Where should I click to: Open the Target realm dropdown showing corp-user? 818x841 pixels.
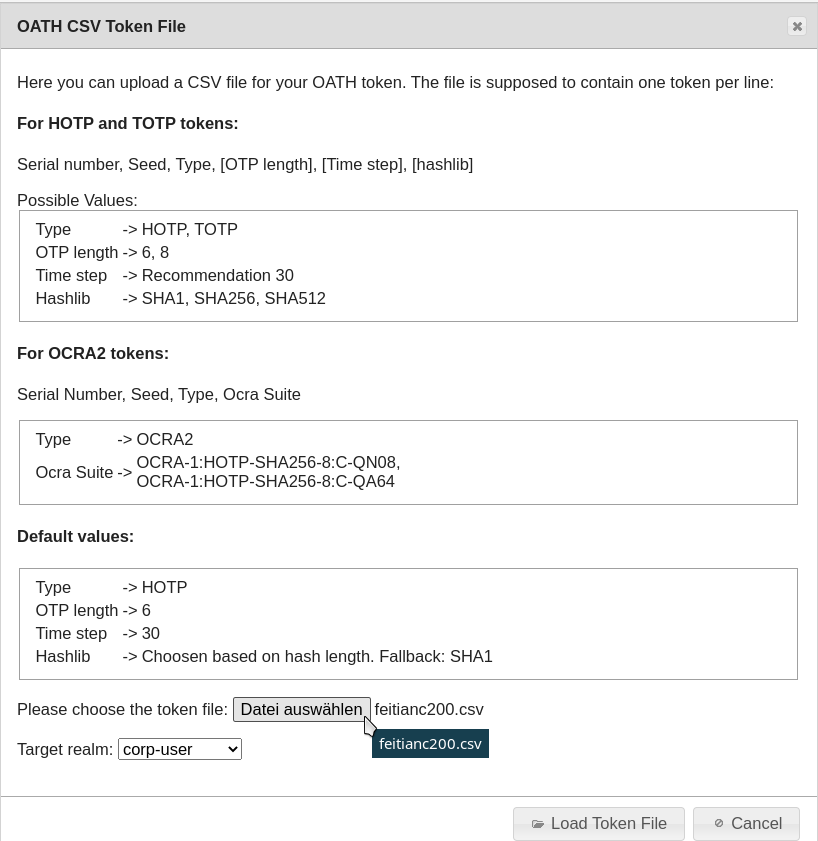tap(180, 749)
